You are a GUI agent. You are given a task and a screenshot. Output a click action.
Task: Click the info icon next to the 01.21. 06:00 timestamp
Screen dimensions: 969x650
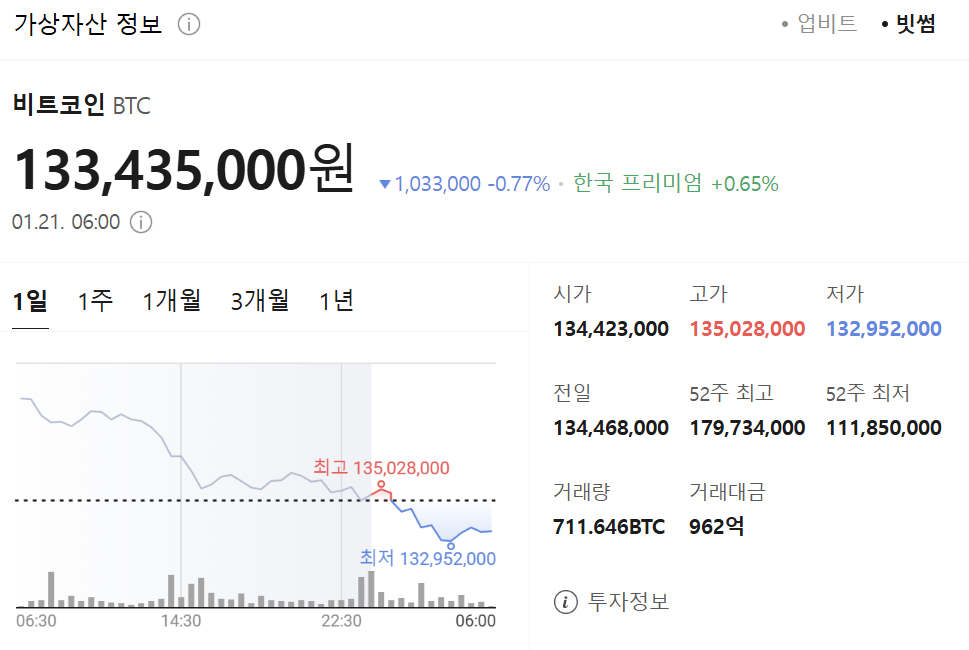[x=142, y=222]
